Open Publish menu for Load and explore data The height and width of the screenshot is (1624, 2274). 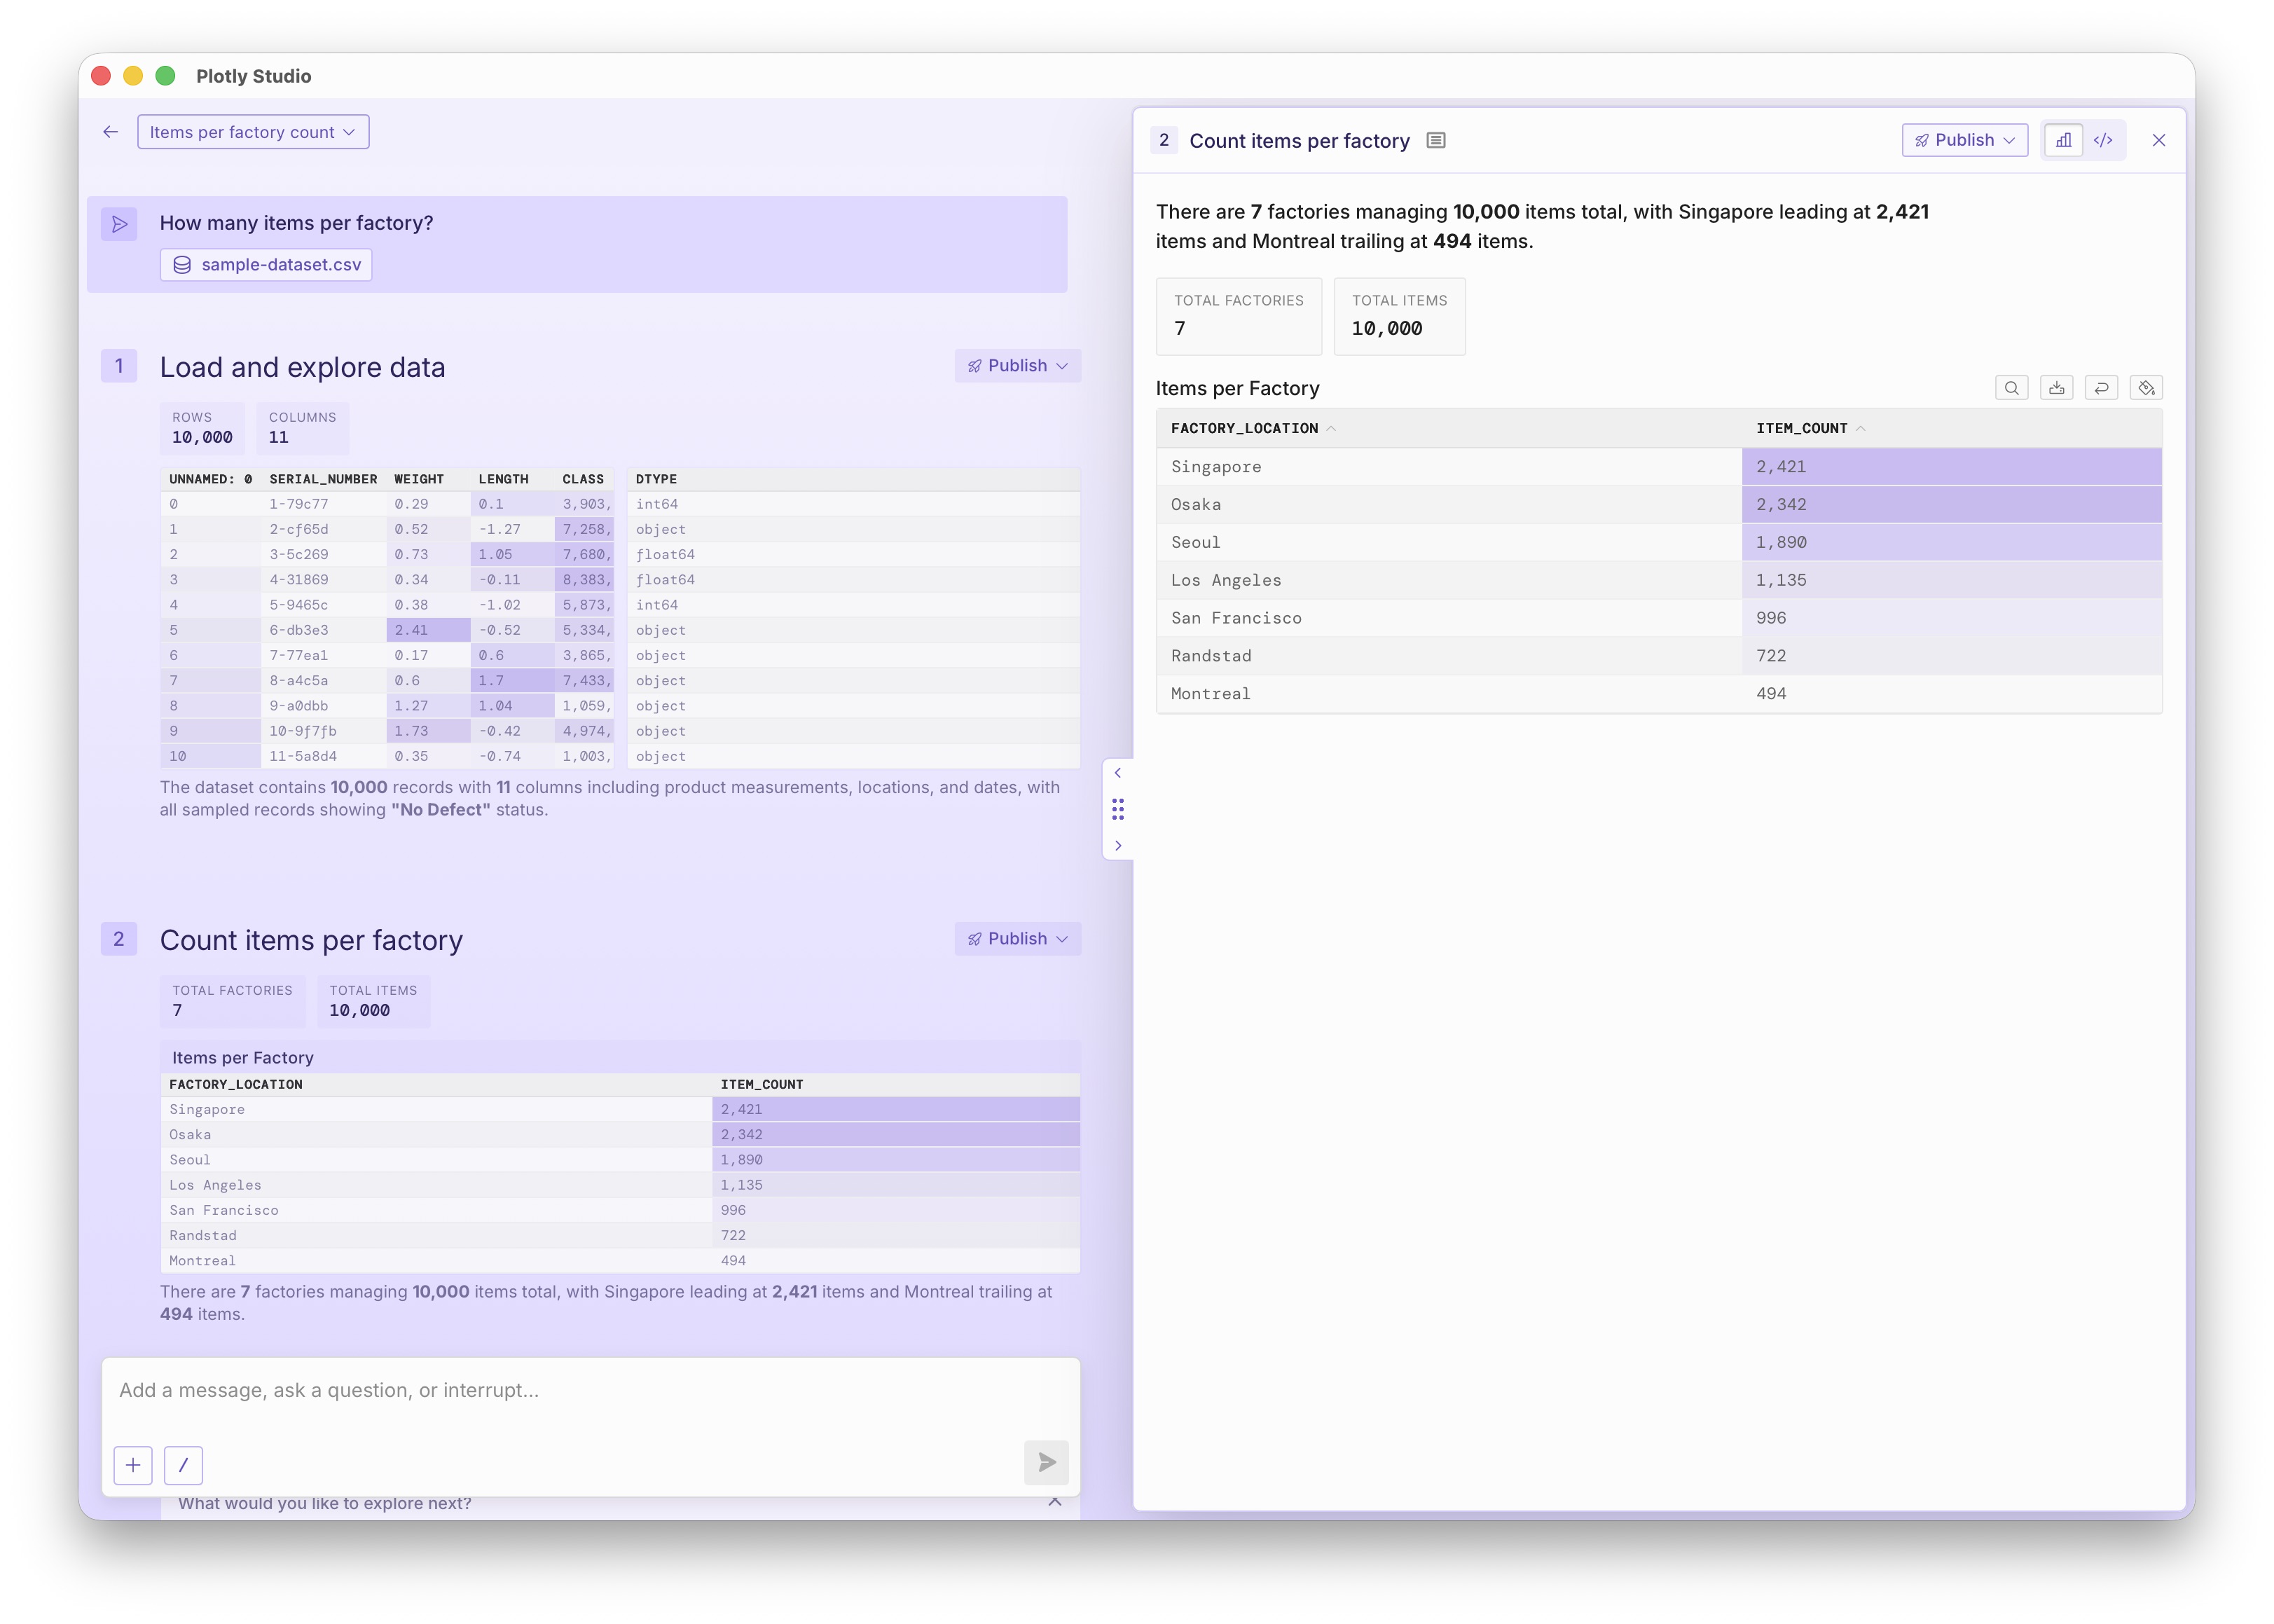click(1017, 366)
